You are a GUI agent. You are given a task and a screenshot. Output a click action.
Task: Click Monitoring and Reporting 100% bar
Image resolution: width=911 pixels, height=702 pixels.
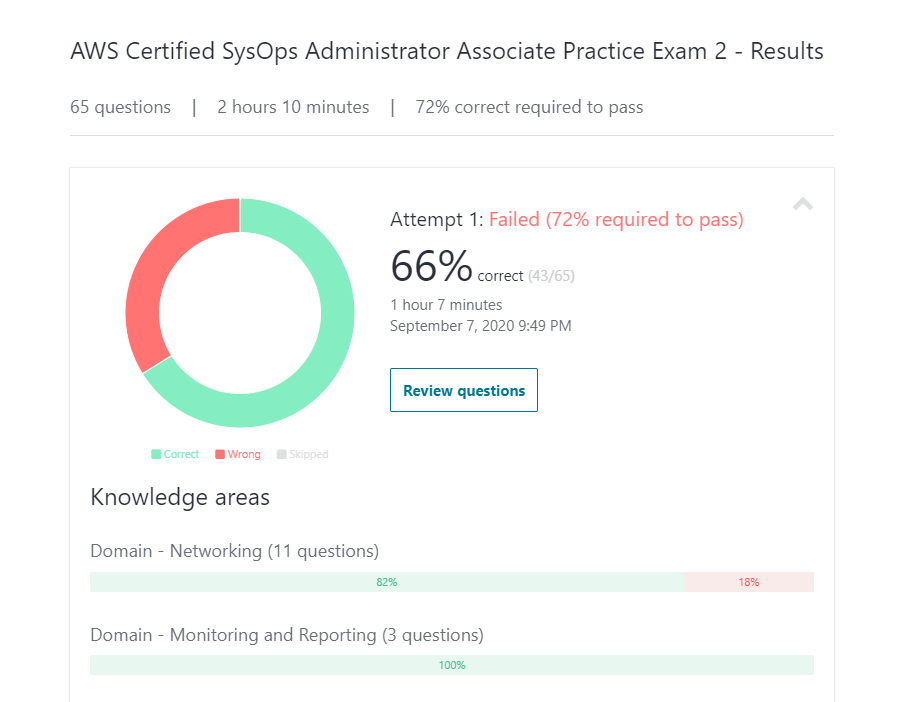pyautogui.click(x=452, y=665)
